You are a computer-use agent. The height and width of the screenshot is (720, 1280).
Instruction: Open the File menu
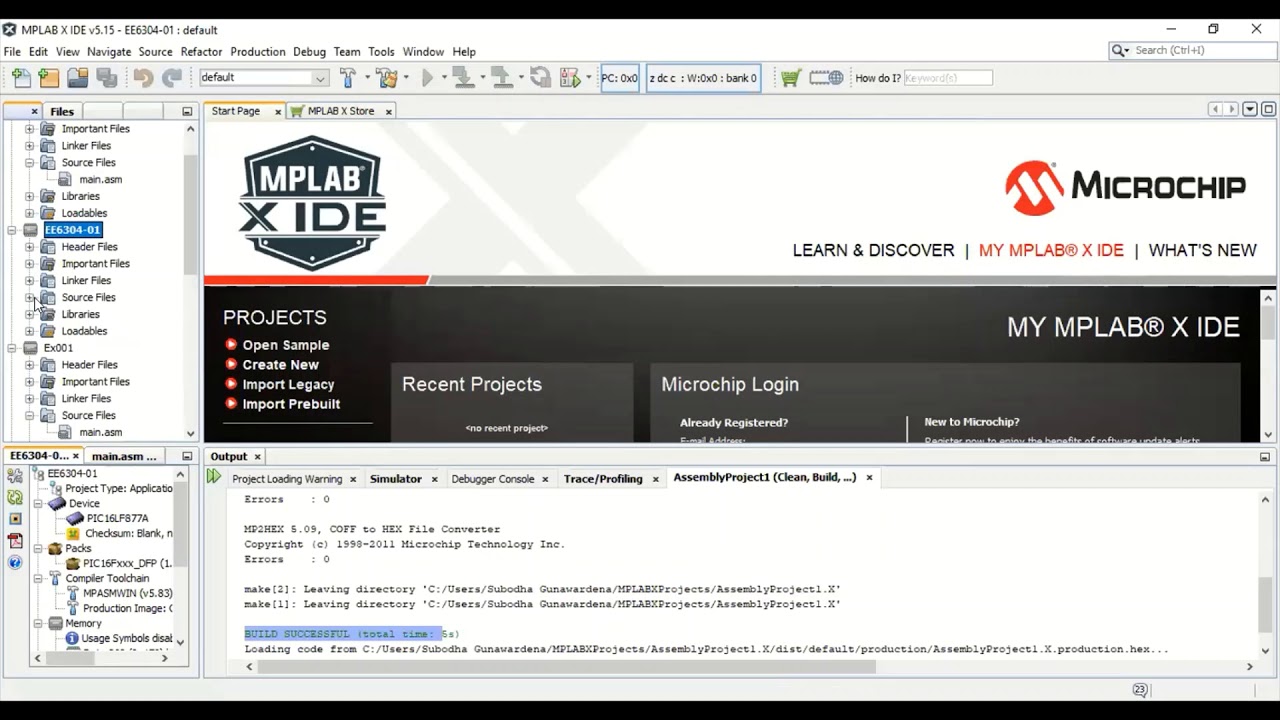12,52
